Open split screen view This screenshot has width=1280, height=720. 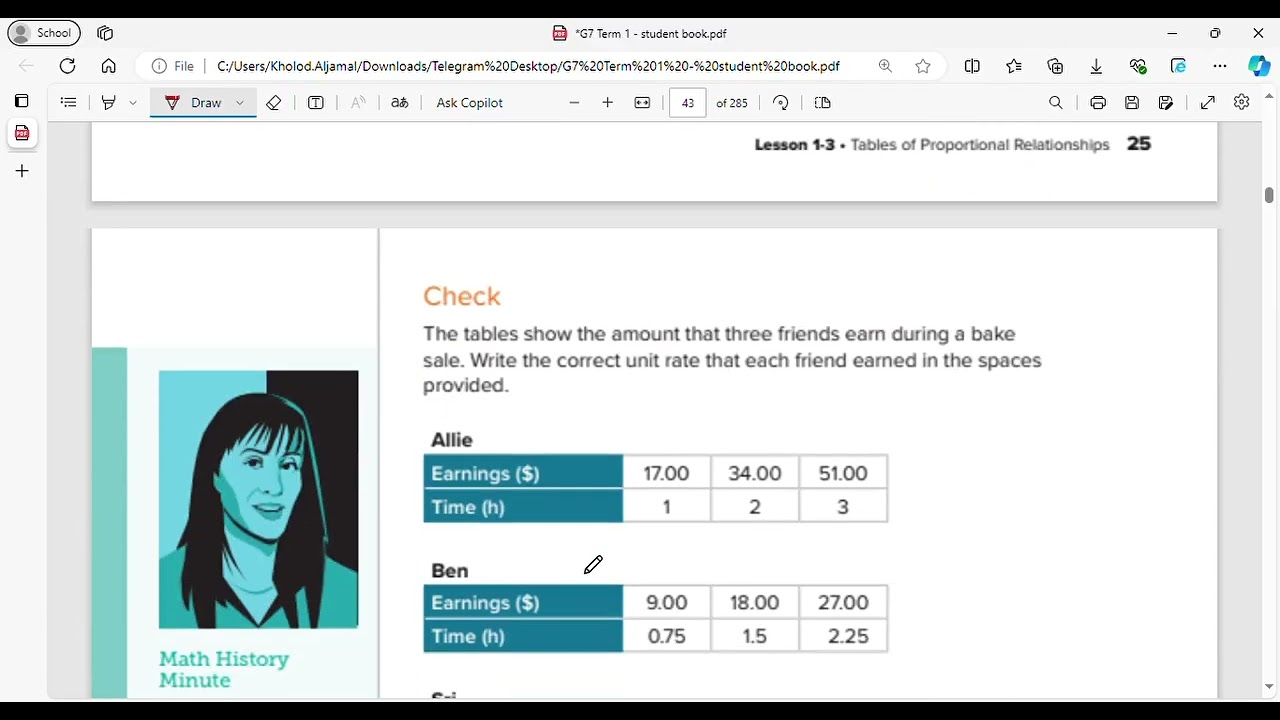coord(972,66)
